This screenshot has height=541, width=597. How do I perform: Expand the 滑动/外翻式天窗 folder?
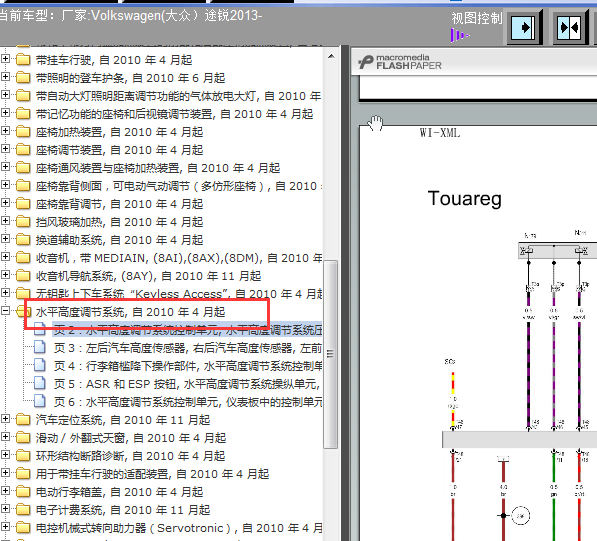(x=5, y=437)
